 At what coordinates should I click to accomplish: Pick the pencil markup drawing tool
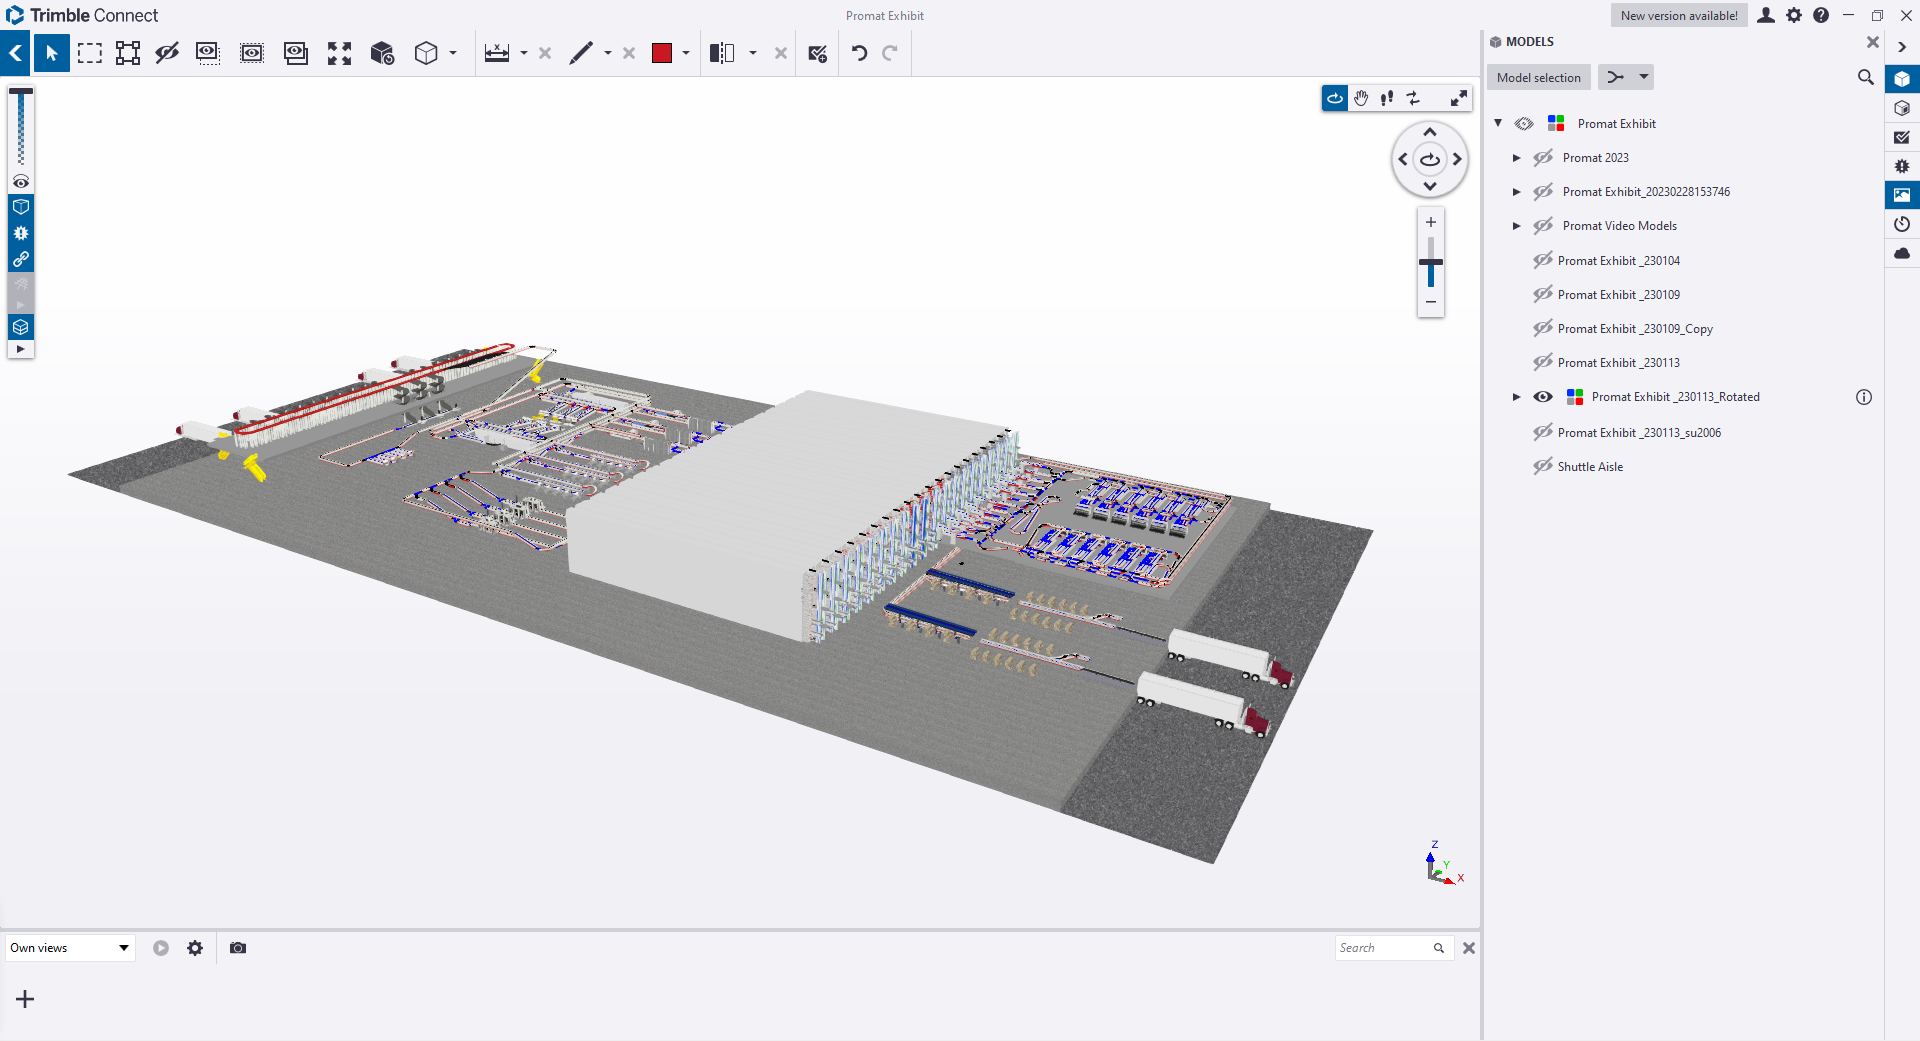pos(581,53)
